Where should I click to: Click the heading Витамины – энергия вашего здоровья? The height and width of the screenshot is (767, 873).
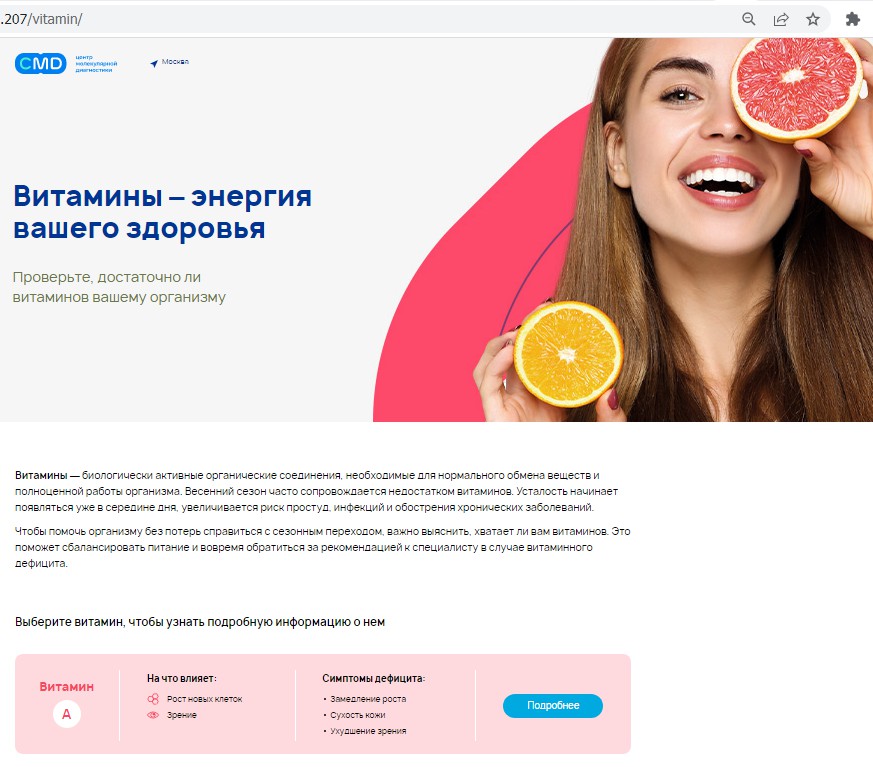click(x=162, y=212)
